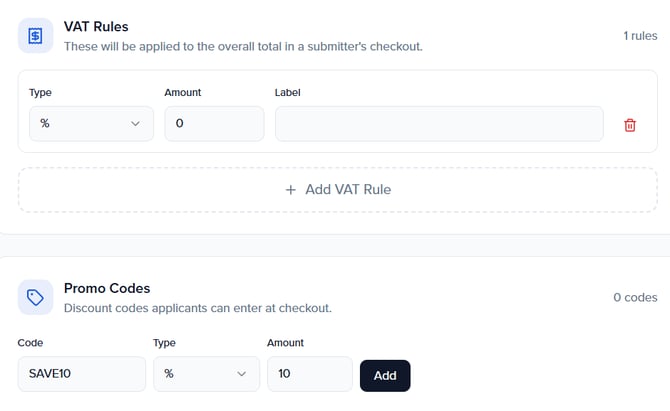
Task: Select the VAT Rules section heading
Action: pyautogui.click(x=96, y=27)
